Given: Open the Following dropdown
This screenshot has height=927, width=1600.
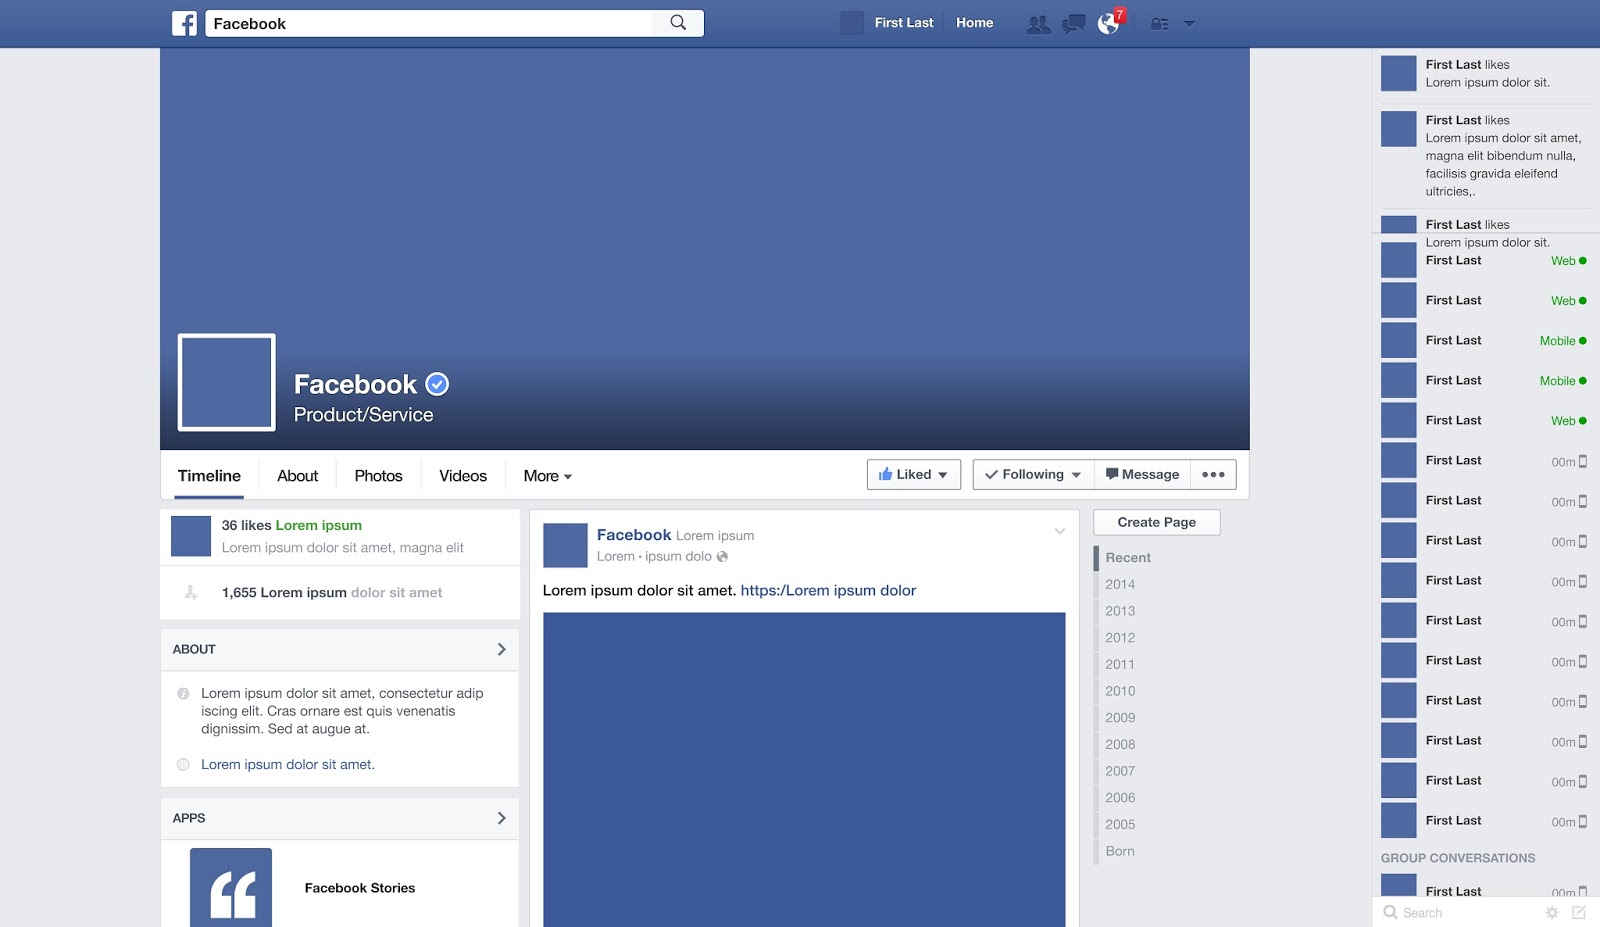Looking at the screenshot, I should point(1033,475).
